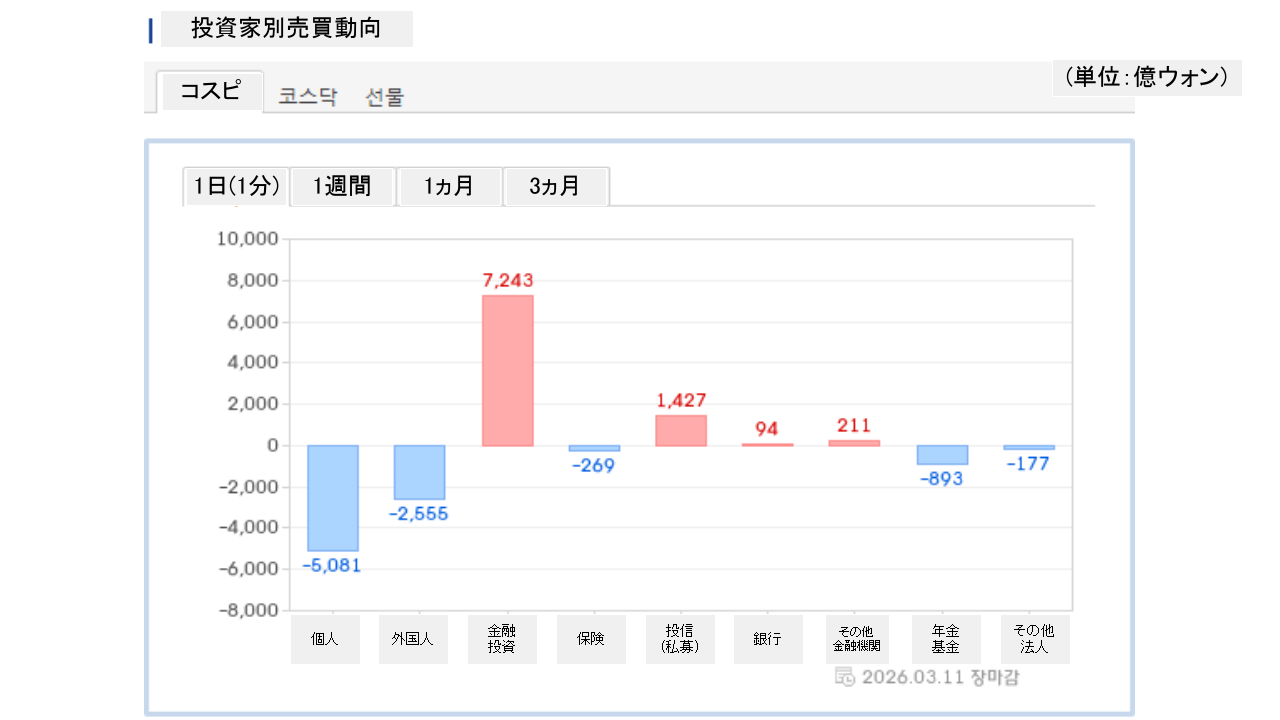Click the 個人 category label

pos(325,640)
